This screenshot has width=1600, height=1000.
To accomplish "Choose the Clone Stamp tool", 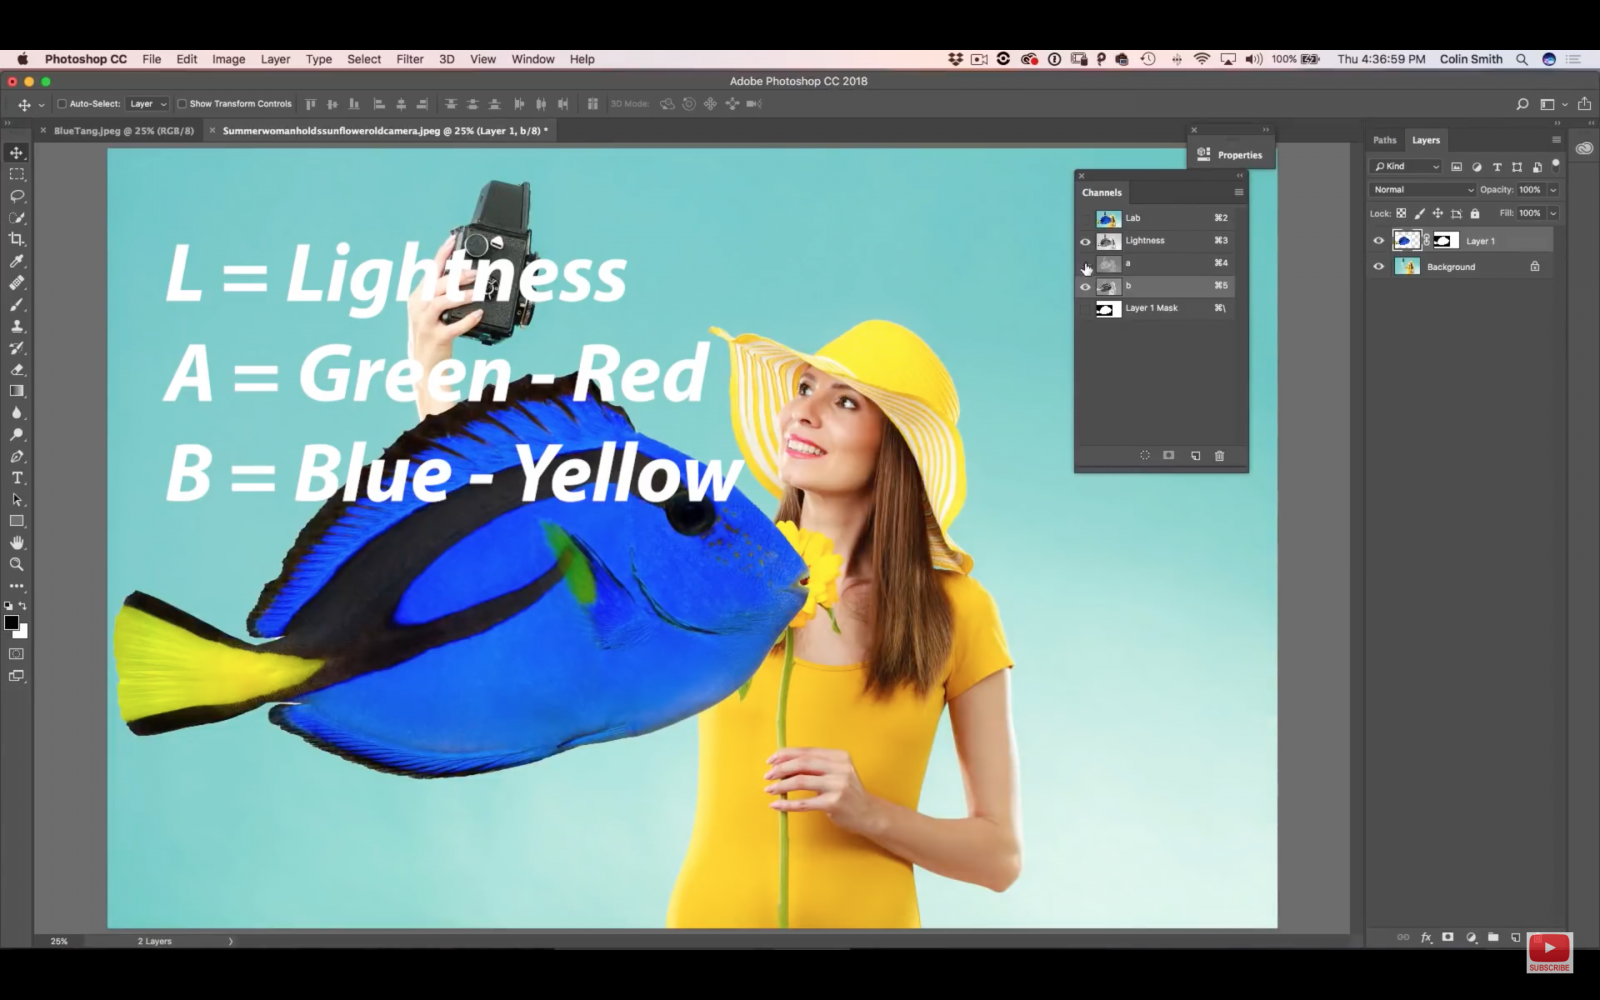I will tap(16, 326).
